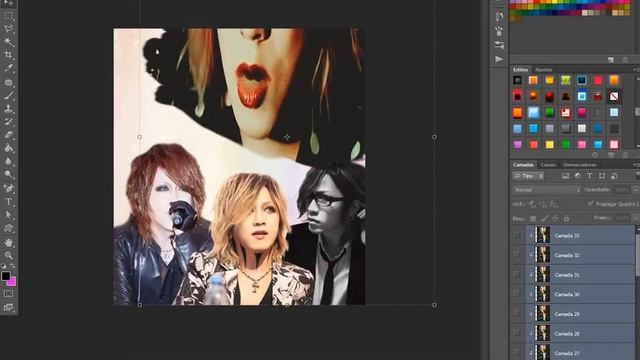Select the Paint Bucket tool

8,148
